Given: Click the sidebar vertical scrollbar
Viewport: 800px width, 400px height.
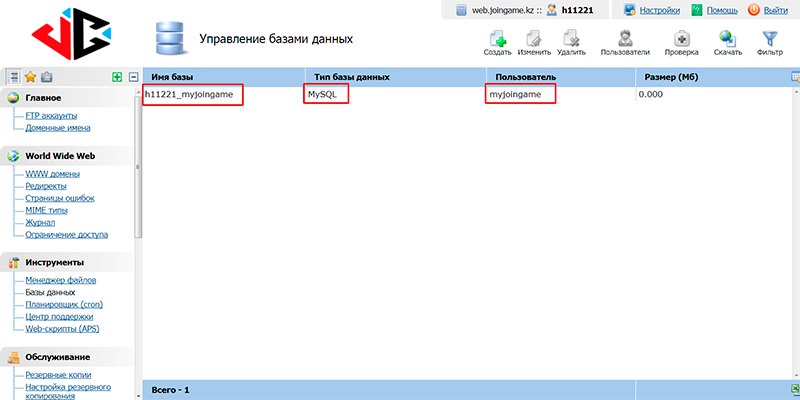Looking at the screenshot, I should click(138, 166).
